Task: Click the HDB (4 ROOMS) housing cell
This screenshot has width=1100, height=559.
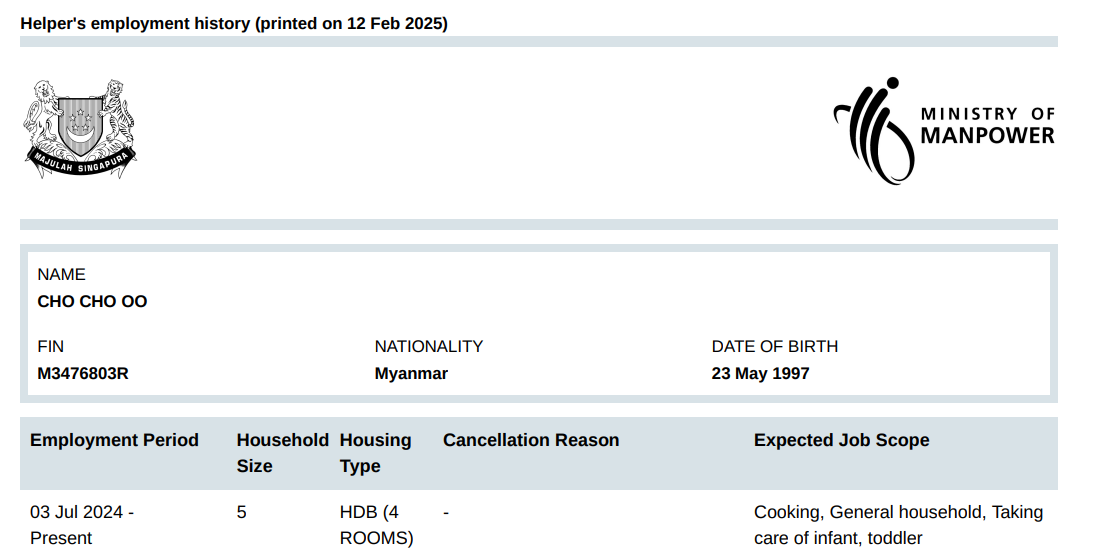Action: (x=377, y=525)
